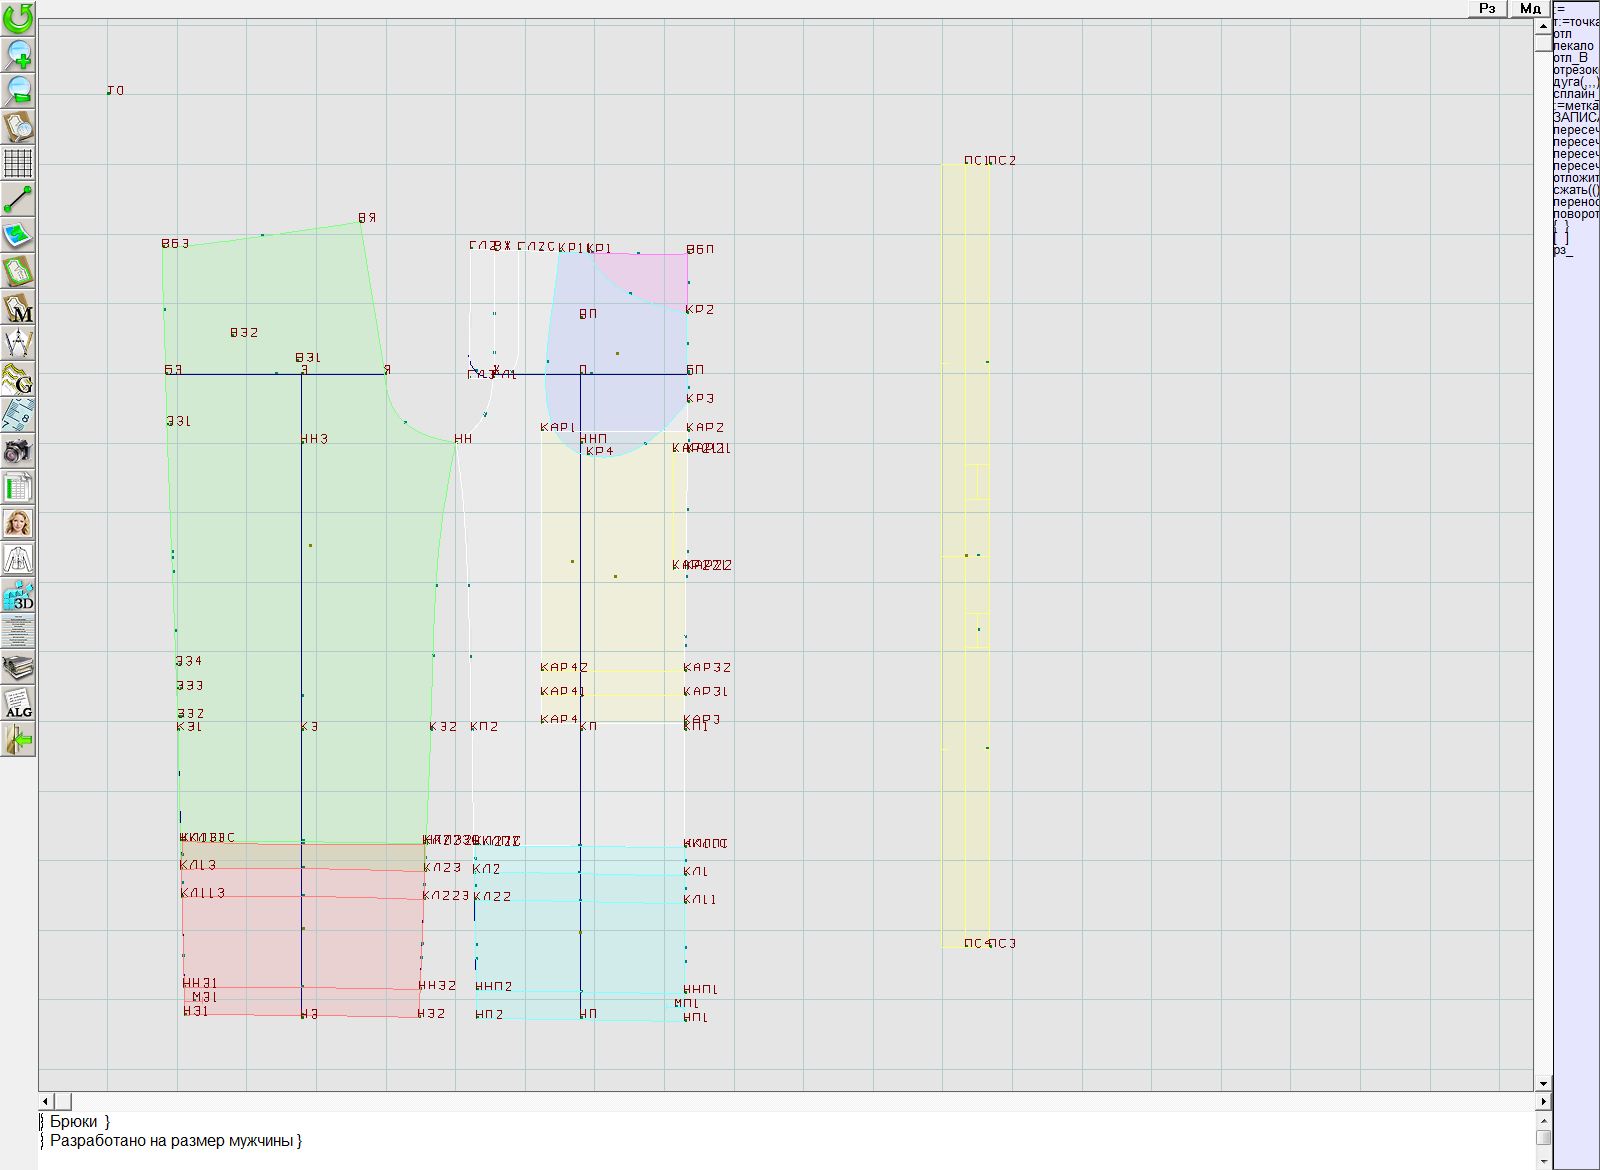
Task: Zoom out with the magnifier minus icon
Action: pos(18,90)
